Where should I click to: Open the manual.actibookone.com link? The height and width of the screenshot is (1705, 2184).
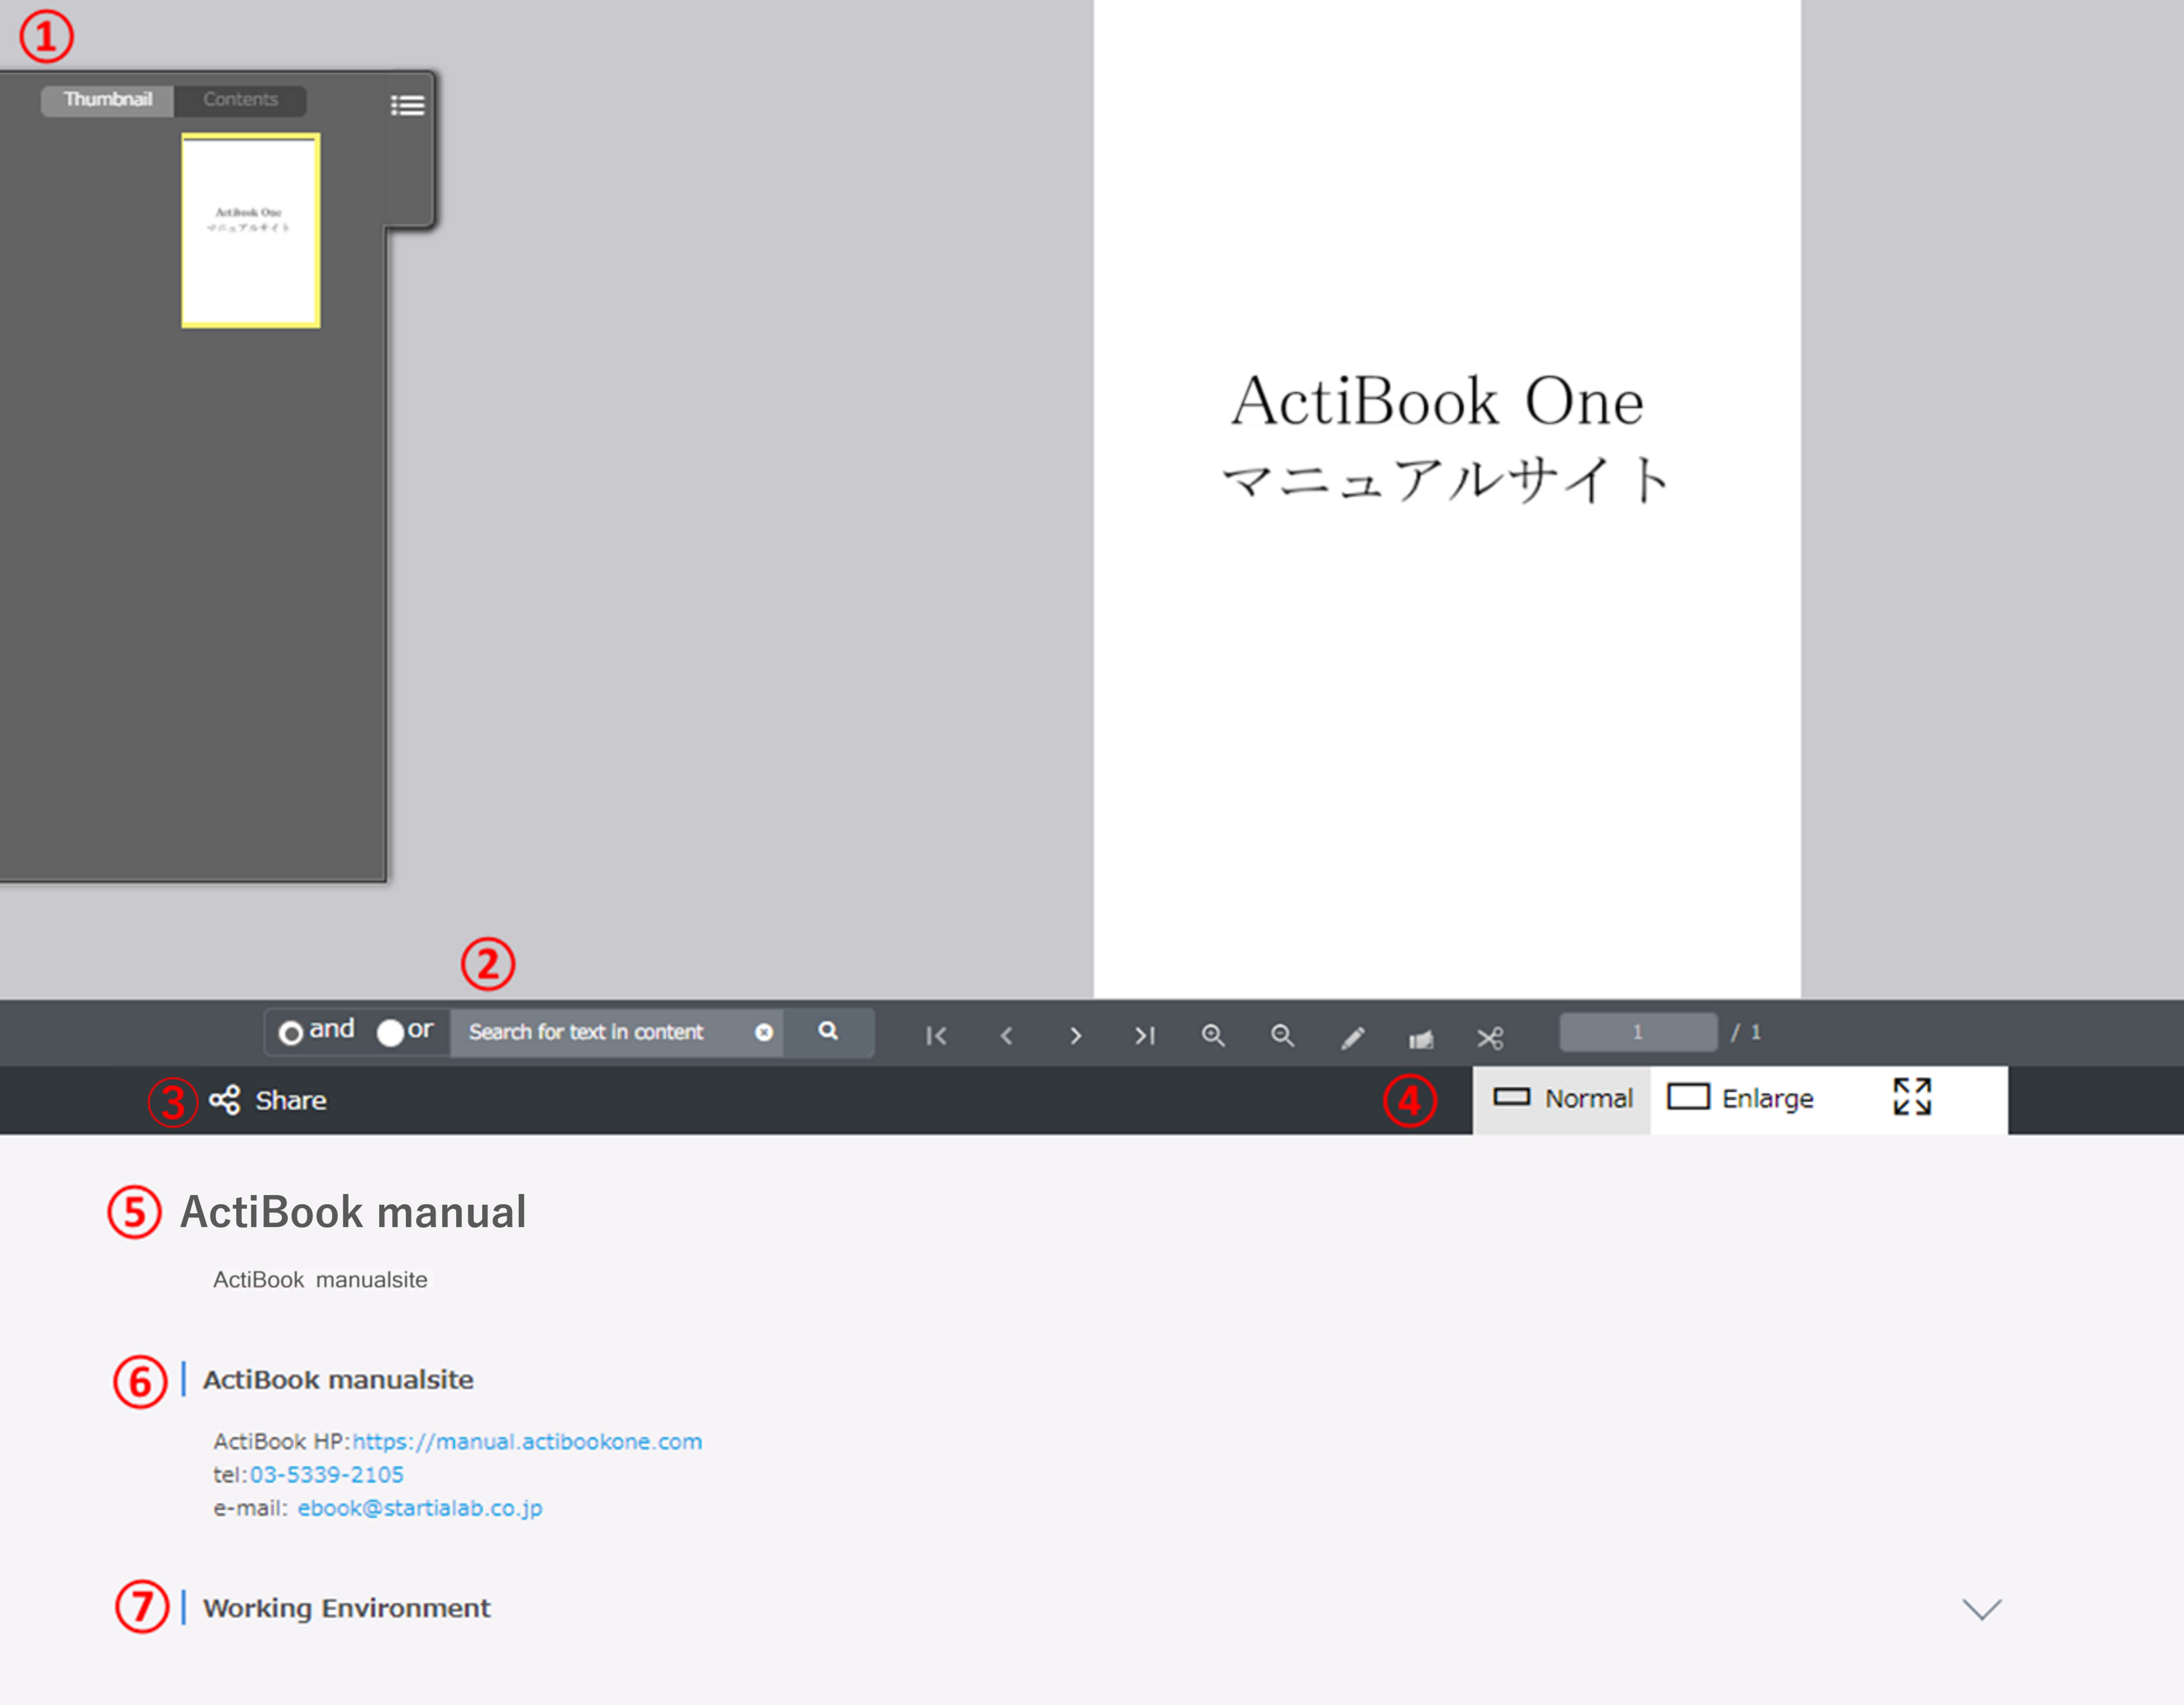point(527,1441)
